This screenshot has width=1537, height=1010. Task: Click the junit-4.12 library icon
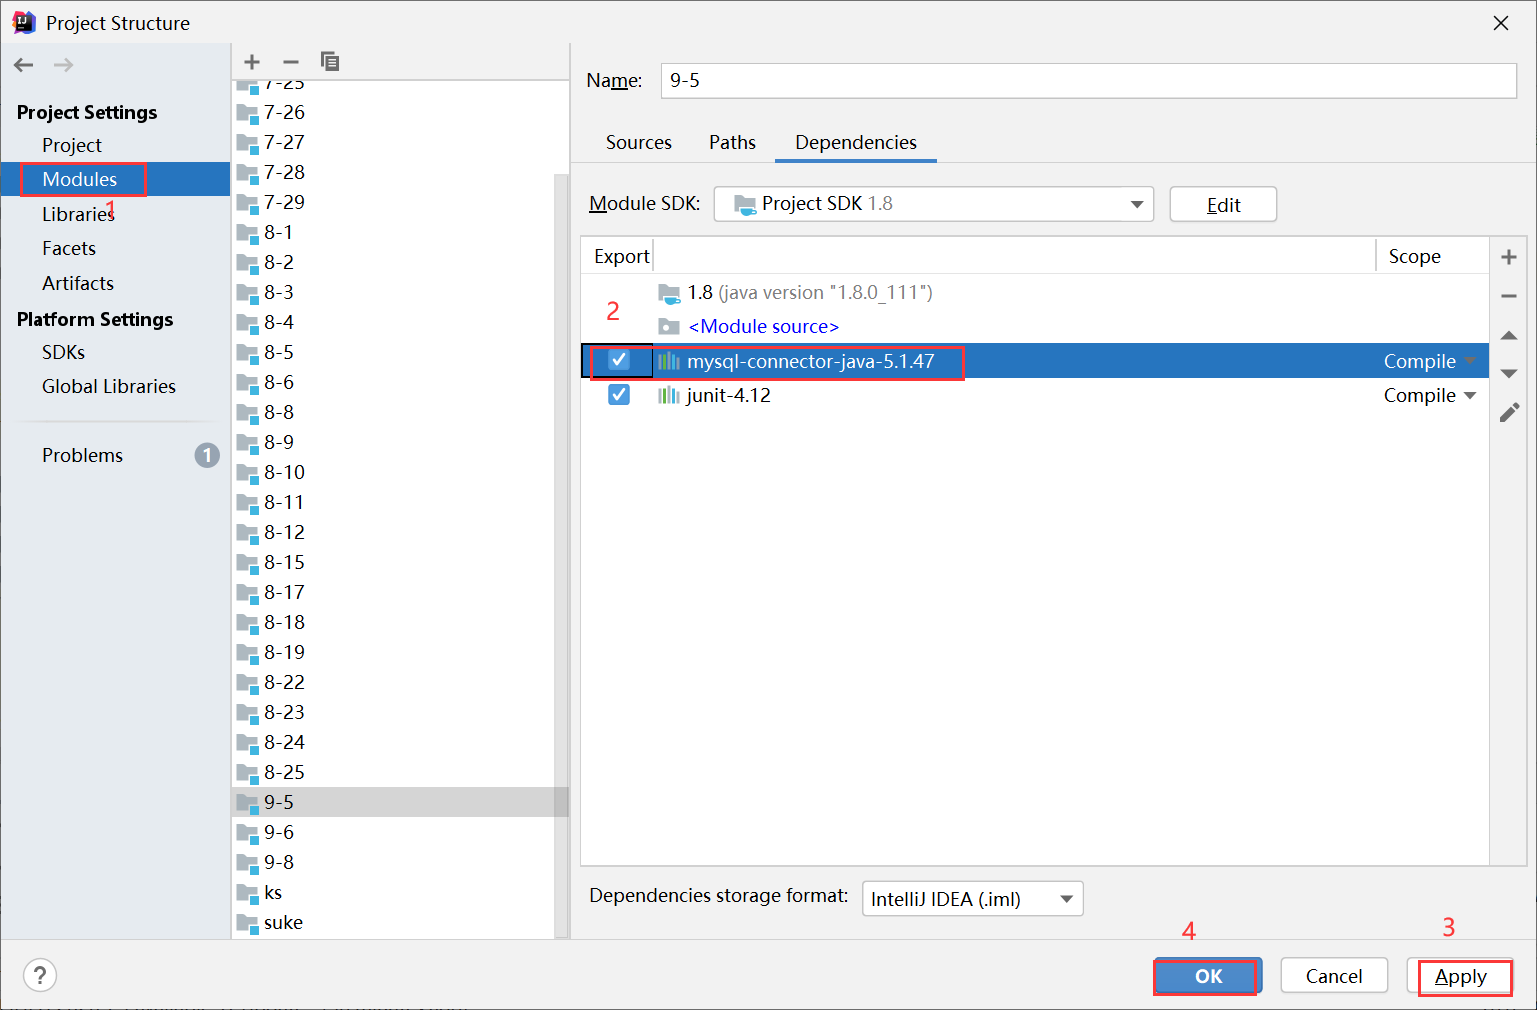[669, 395]
